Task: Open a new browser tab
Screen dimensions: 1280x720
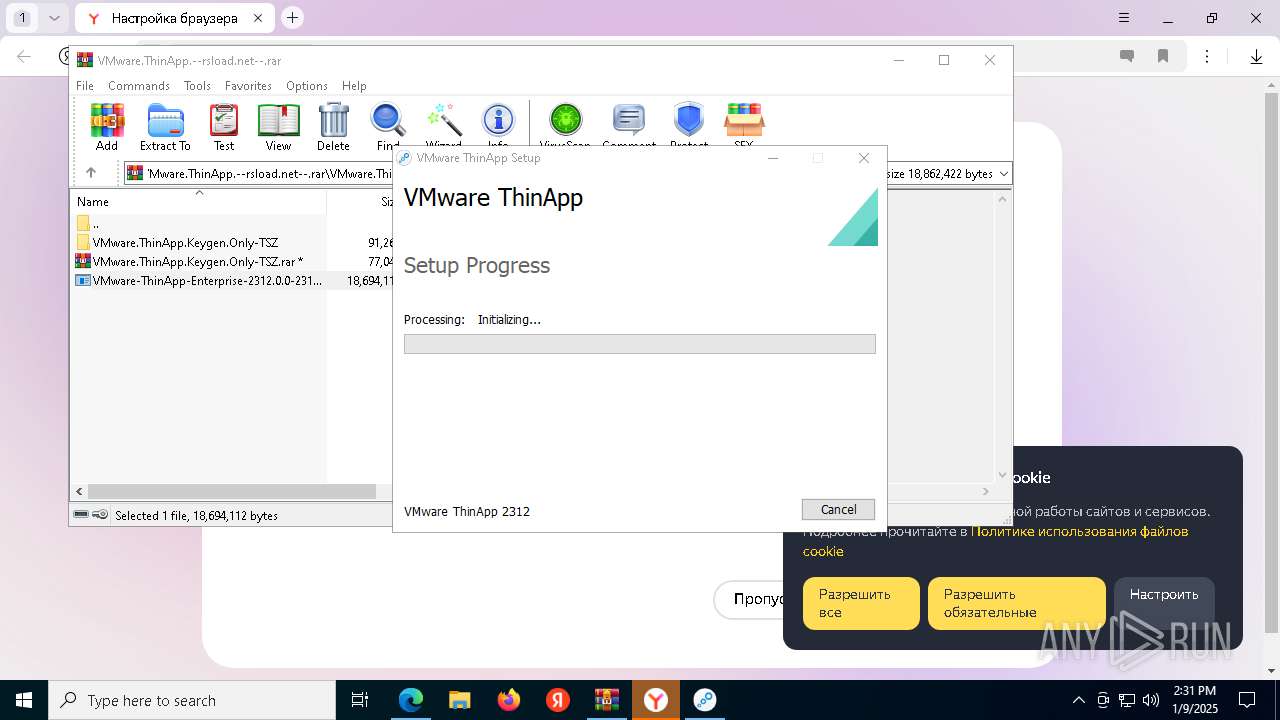Action: pyautogui.click(x=292, y=18)
